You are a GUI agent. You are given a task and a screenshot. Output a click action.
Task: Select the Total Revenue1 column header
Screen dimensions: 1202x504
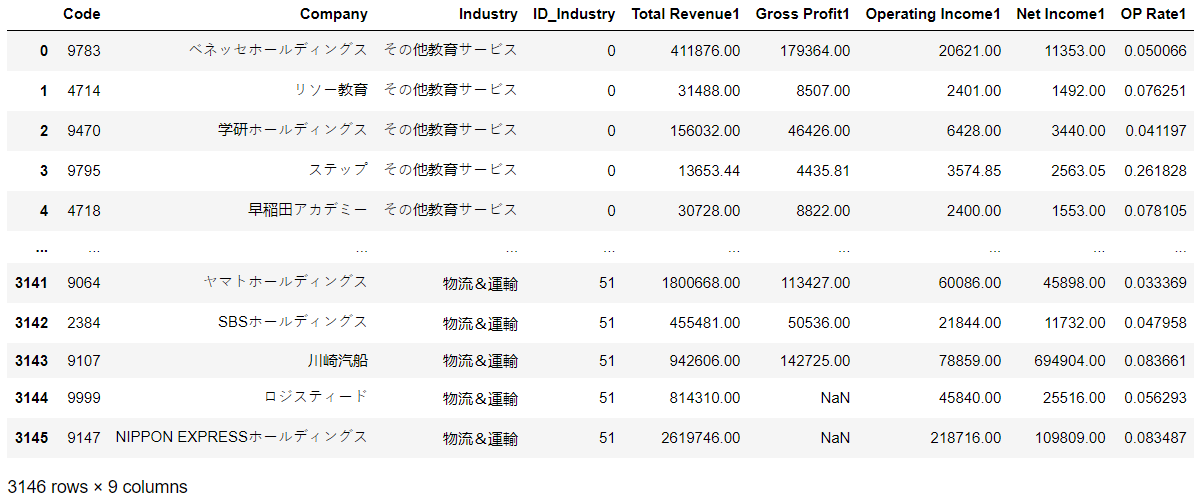coord(686,14)
